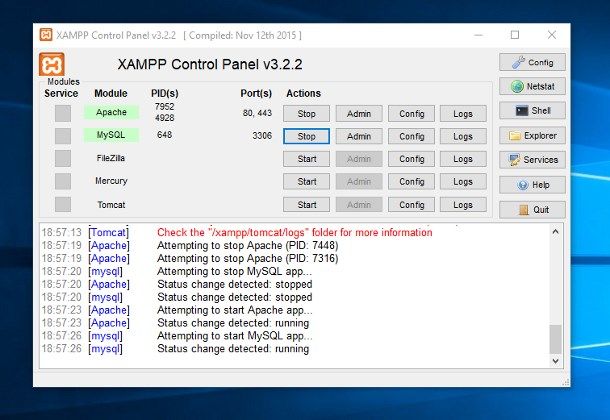Click log line Attempting to start MySQL app
Image resolution: width=610 pixels, height=420 pixels.
(x=235, y=336)
